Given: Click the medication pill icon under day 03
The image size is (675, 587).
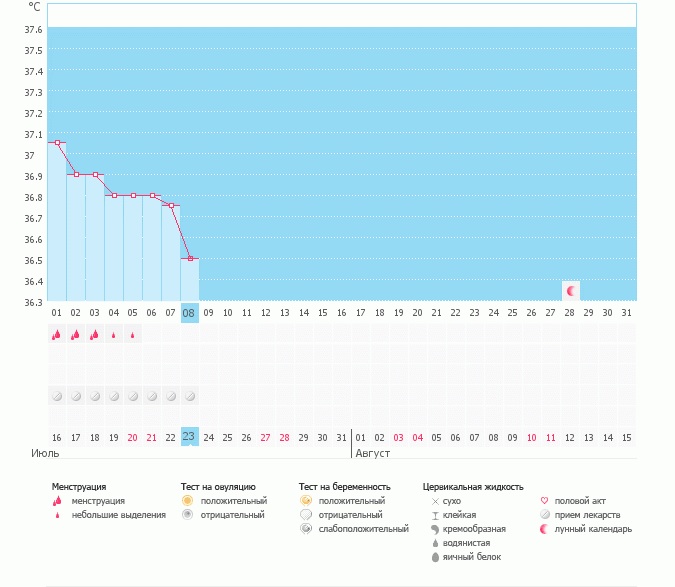Looking at the screenshot, I should (95, 396).
